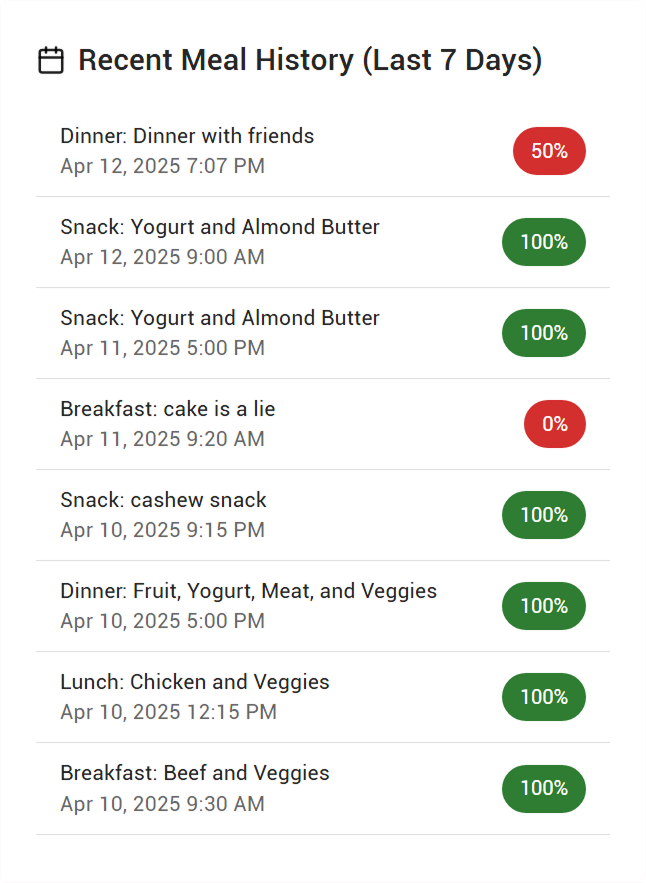646x883 pixels.
Task: Select the Apr 12 9:00 AM yogurt snack
Action: click(x=323, y=242)
